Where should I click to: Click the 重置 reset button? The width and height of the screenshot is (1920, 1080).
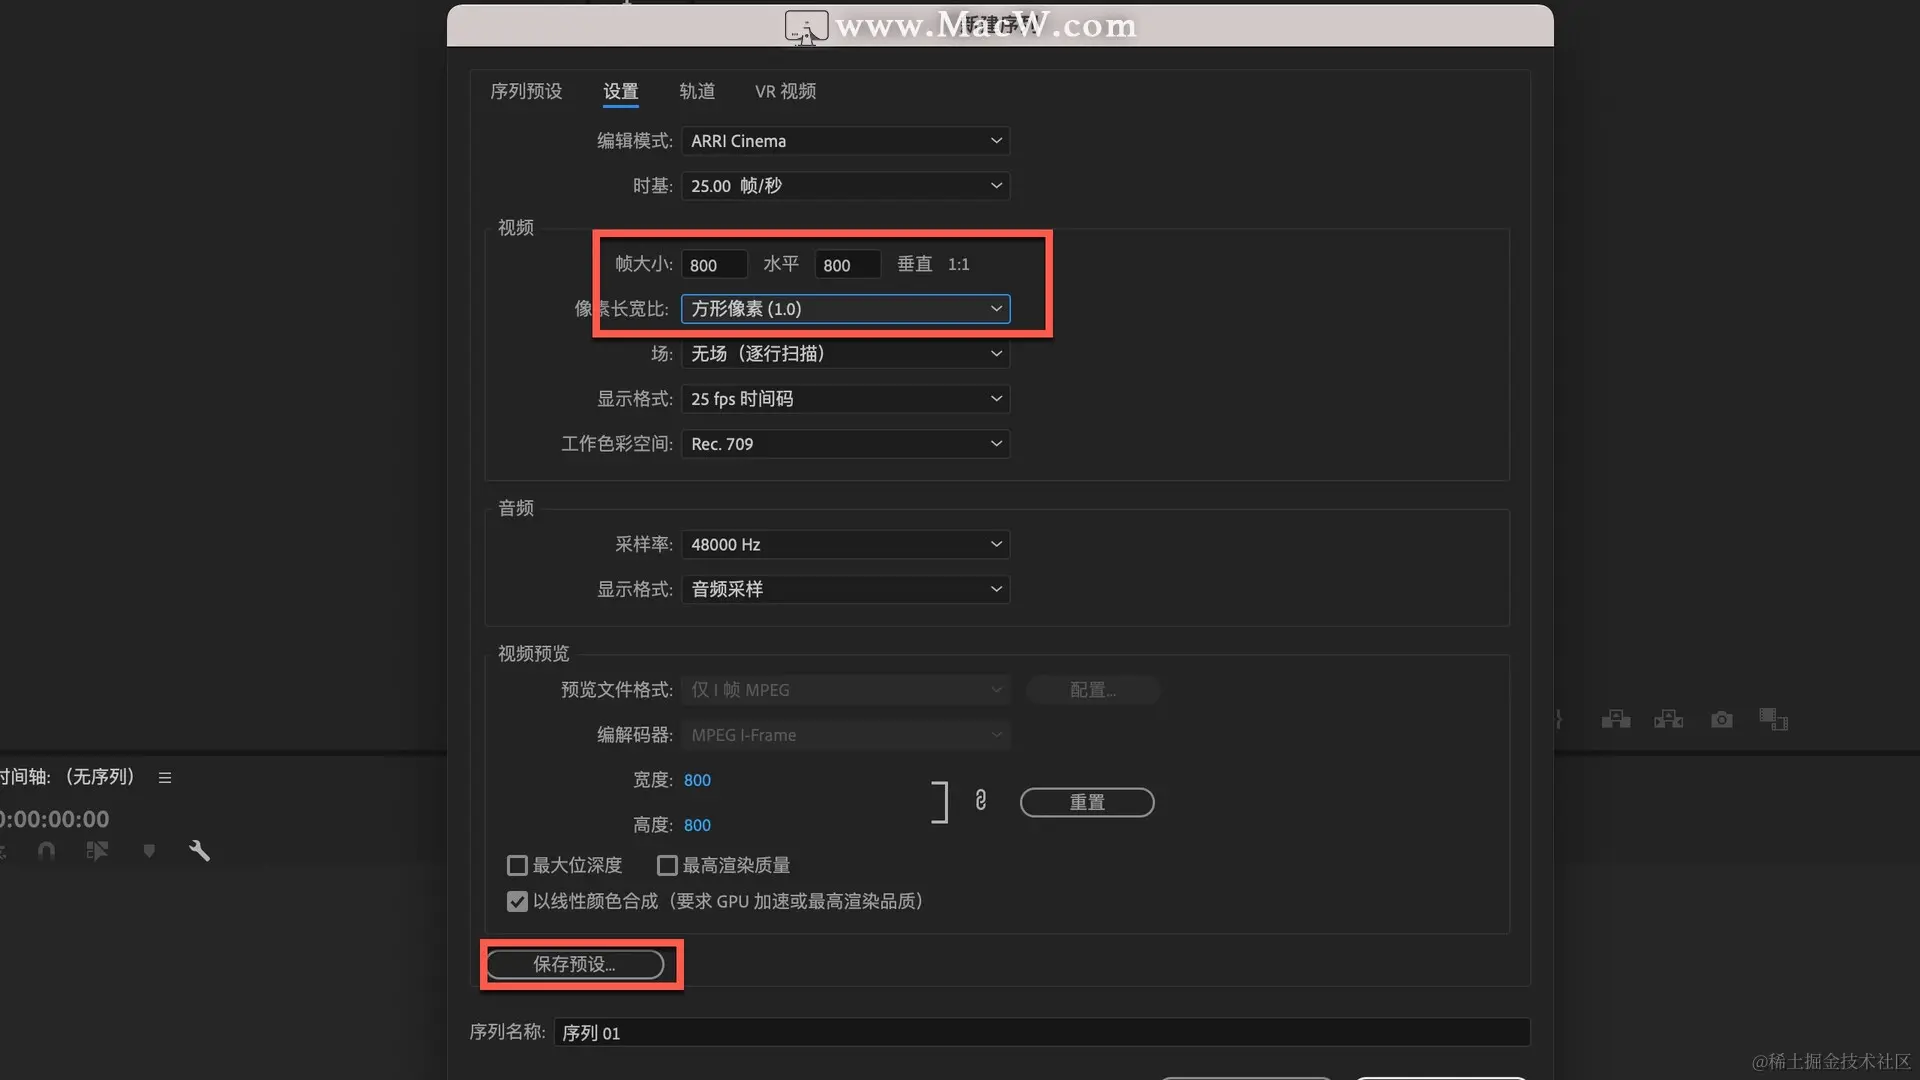1087,802
